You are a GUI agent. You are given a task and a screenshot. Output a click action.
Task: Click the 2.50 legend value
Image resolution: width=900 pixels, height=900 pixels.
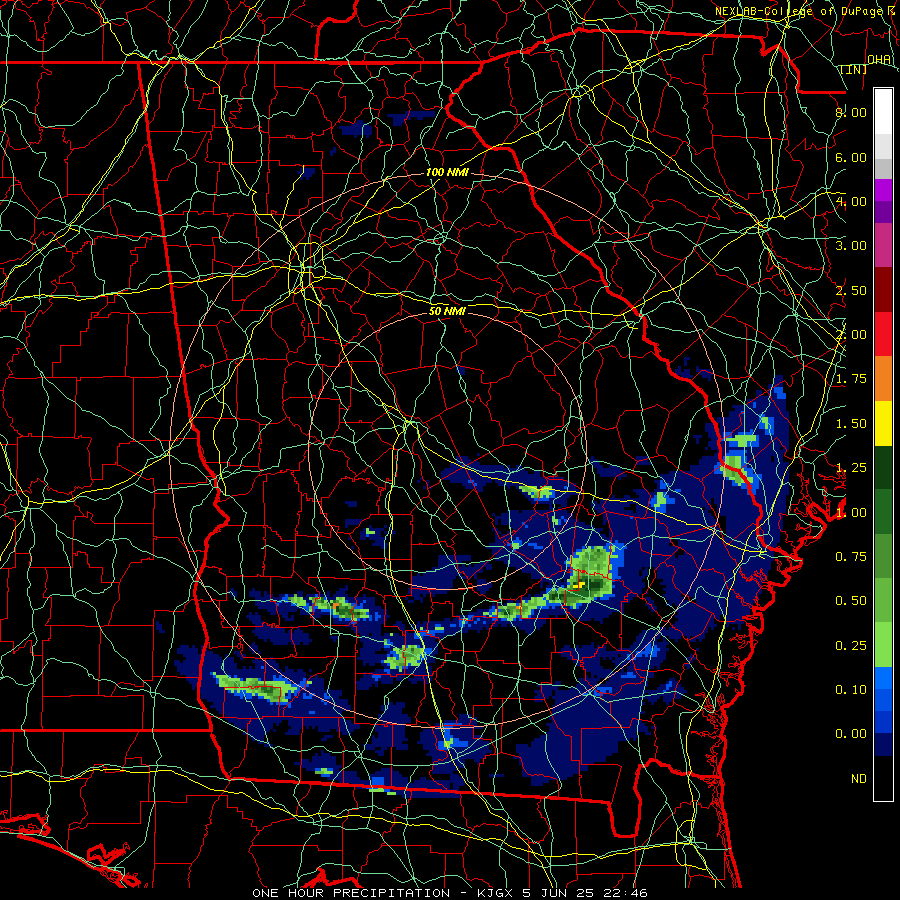coord(851,290)
